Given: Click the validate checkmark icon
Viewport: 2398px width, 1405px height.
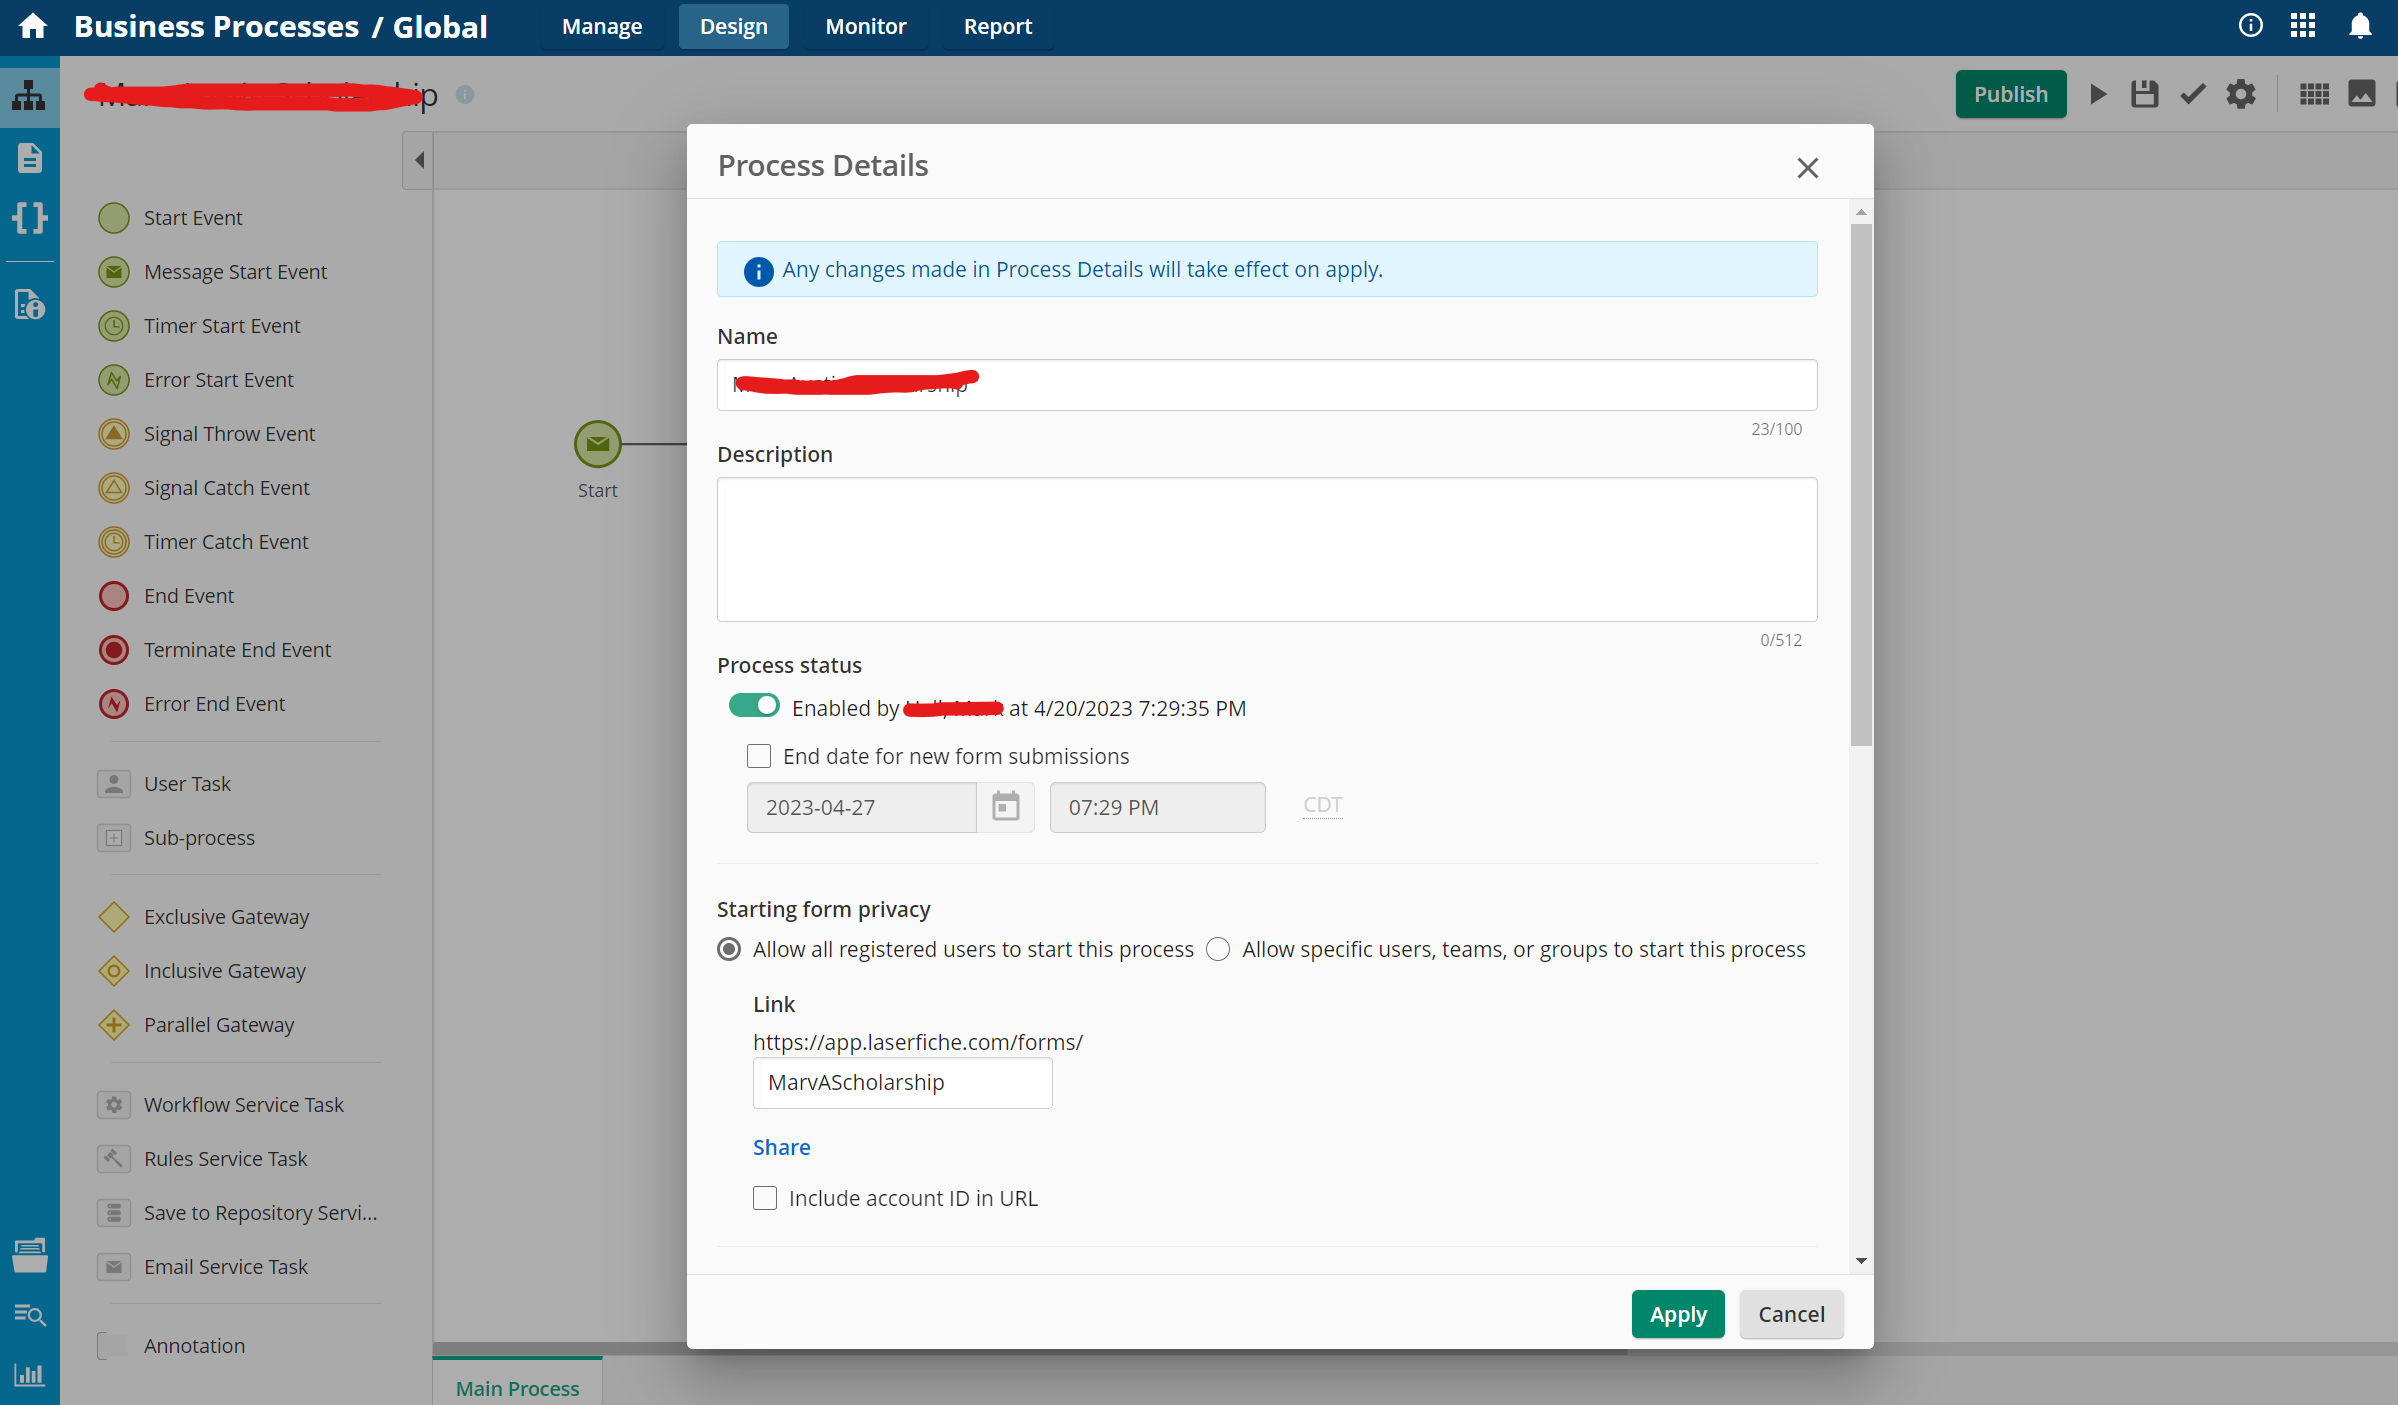Looking at the screenshot, I should pyautogui.click(x=2192, y=94).
